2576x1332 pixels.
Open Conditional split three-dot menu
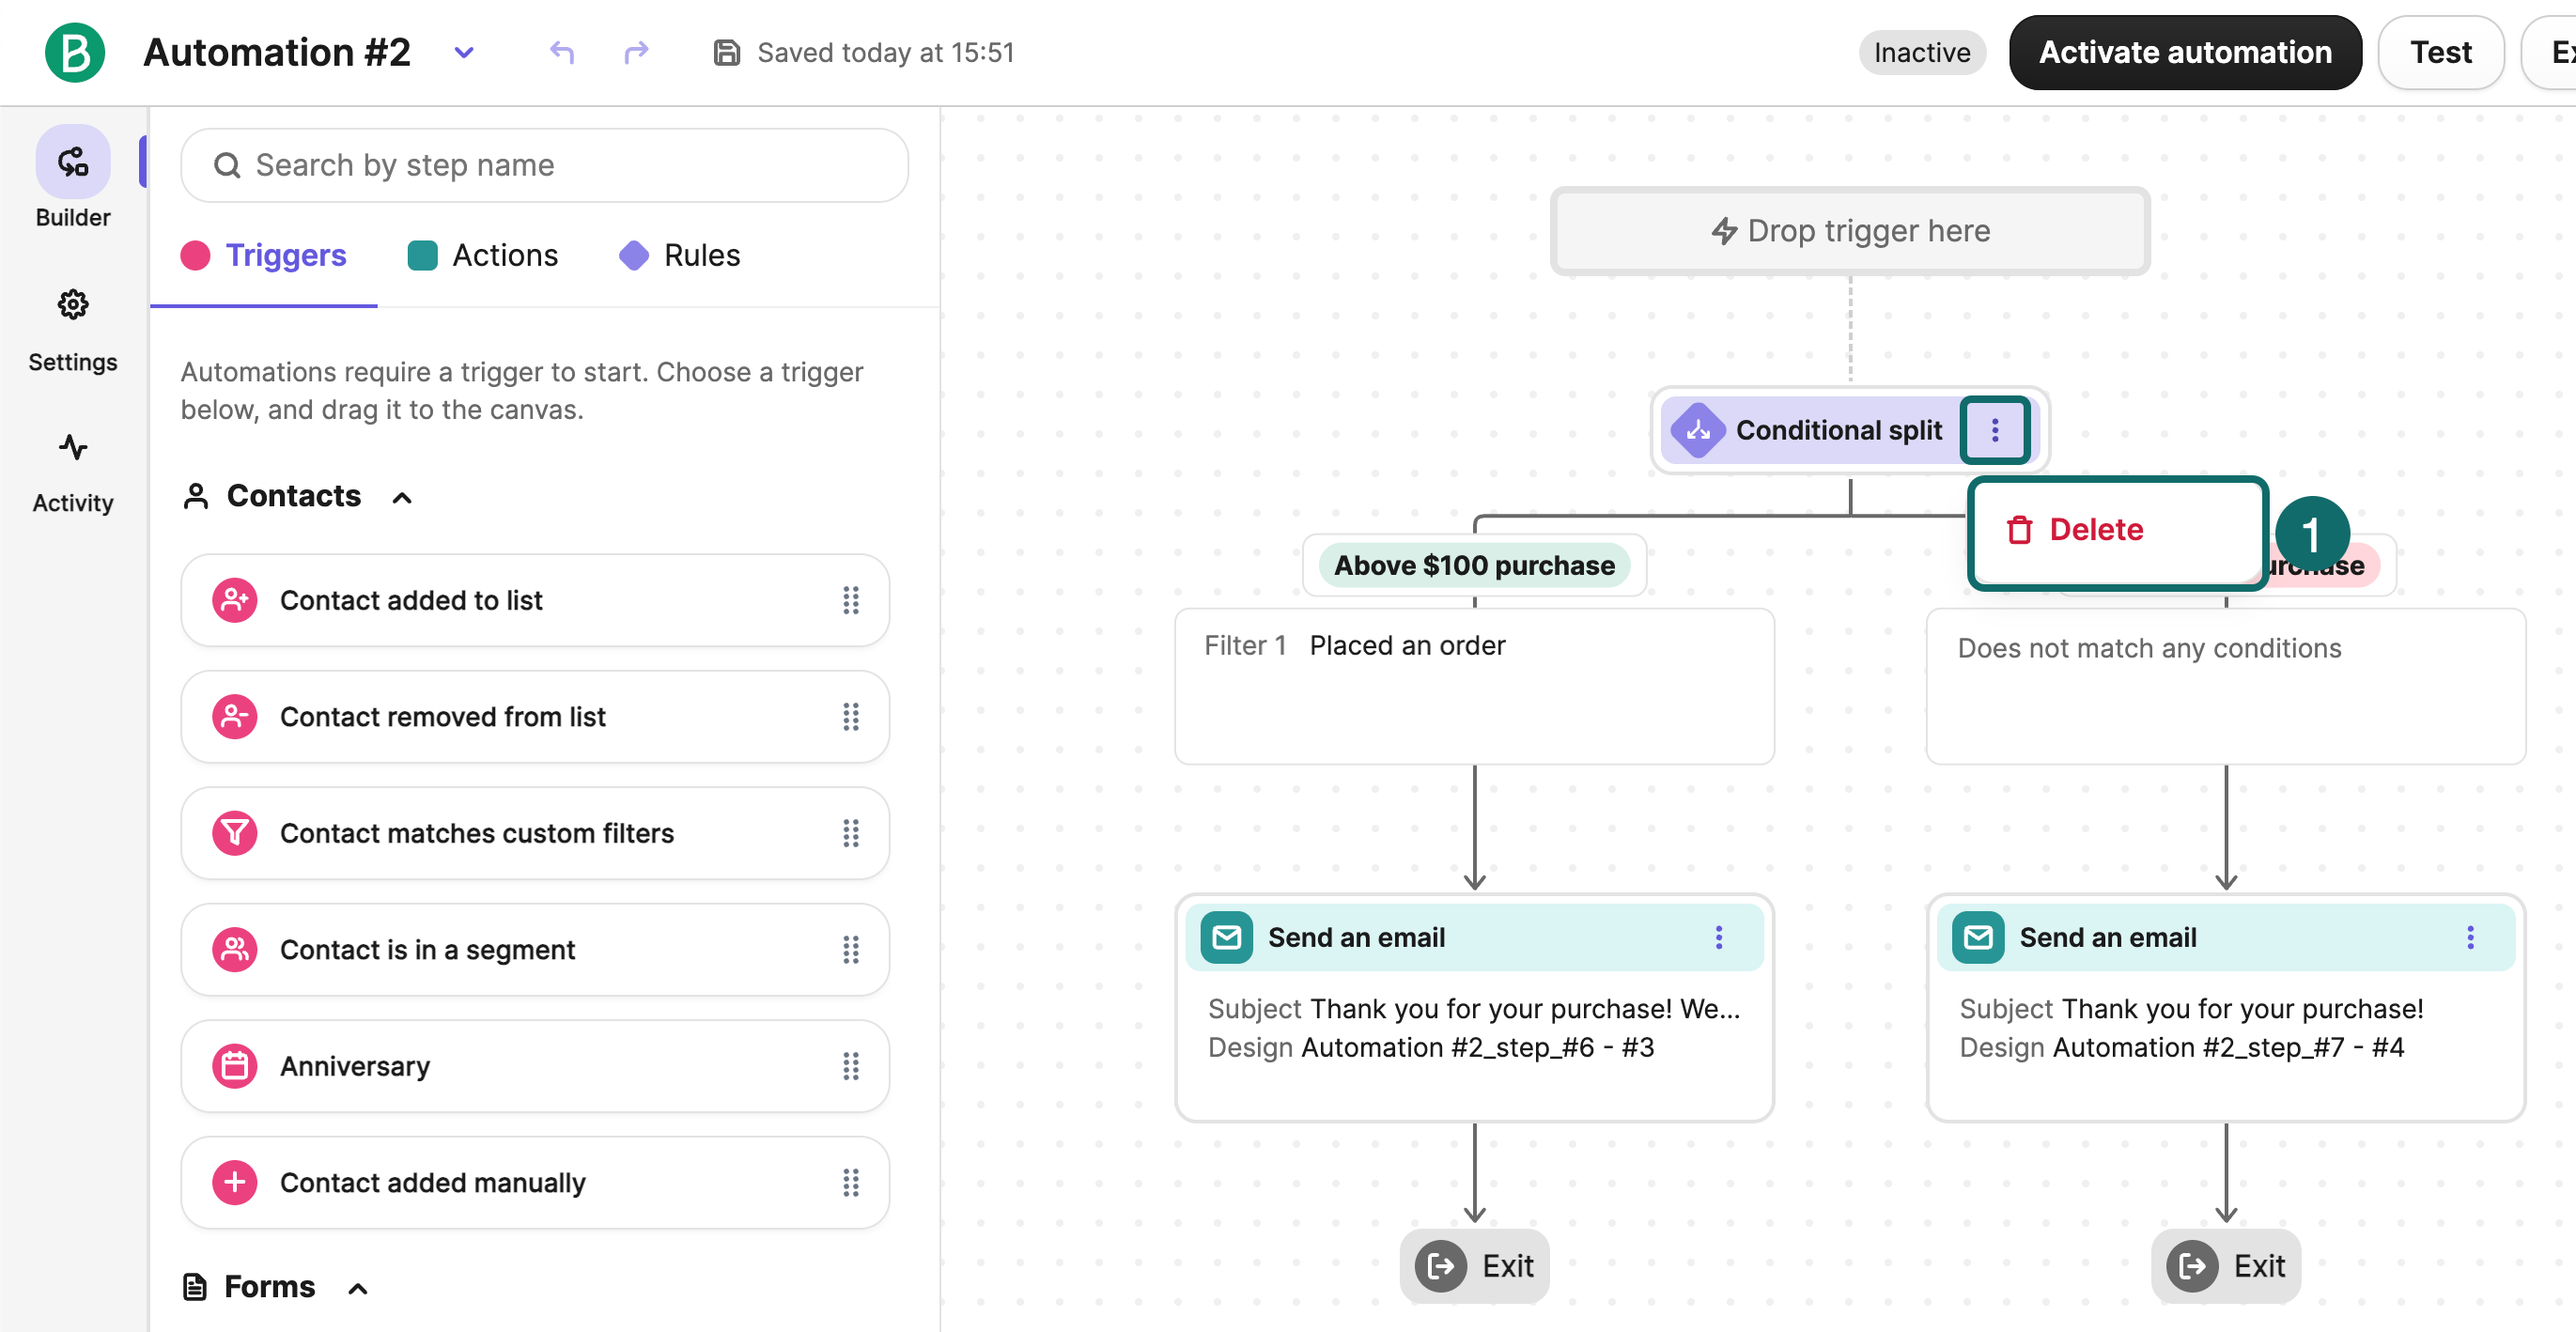point(1994,430)
